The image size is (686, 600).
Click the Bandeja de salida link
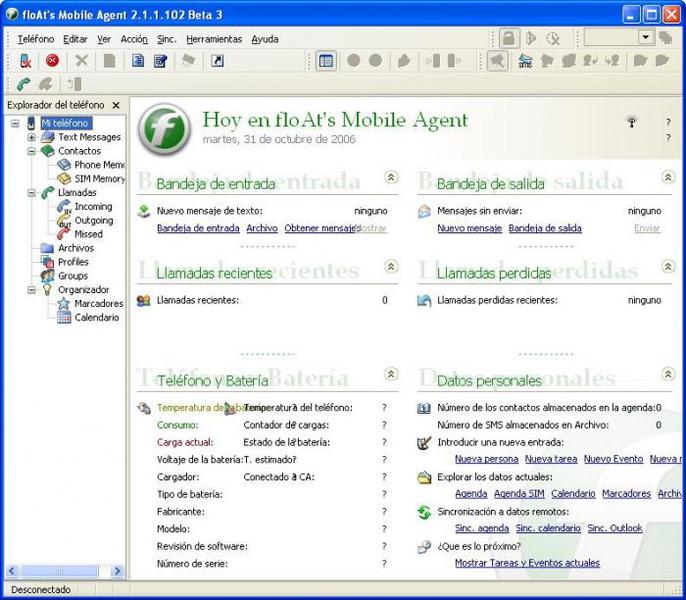545,228
